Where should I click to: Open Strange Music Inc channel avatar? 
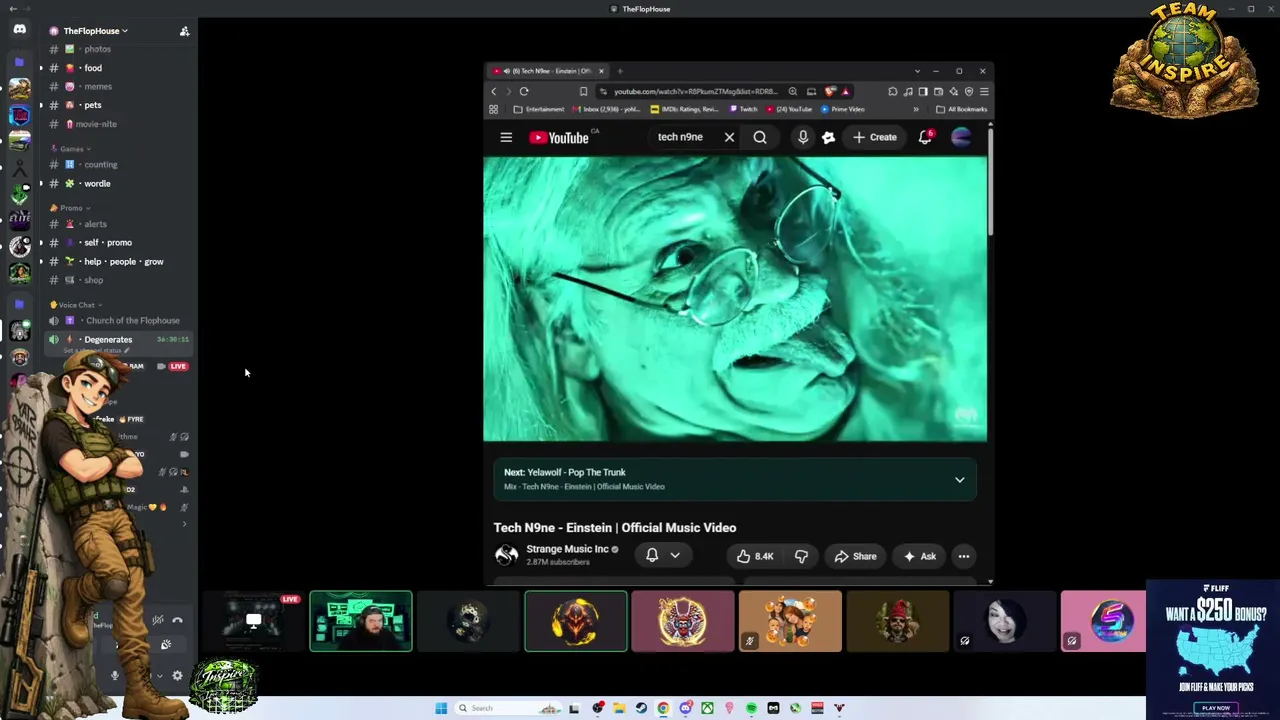[507, 555]
